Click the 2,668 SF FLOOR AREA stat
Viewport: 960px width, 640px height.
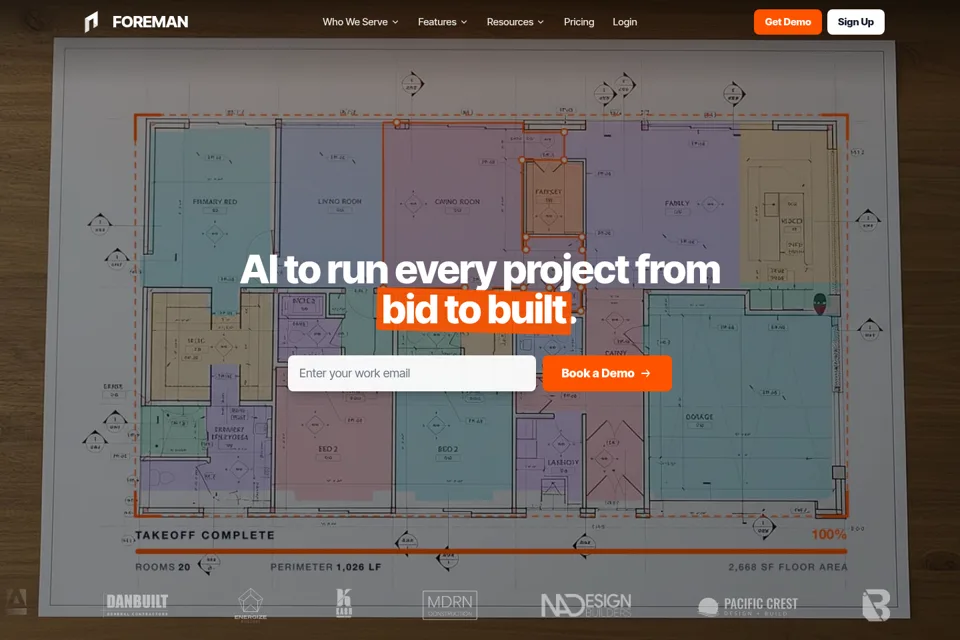(787, 567)
